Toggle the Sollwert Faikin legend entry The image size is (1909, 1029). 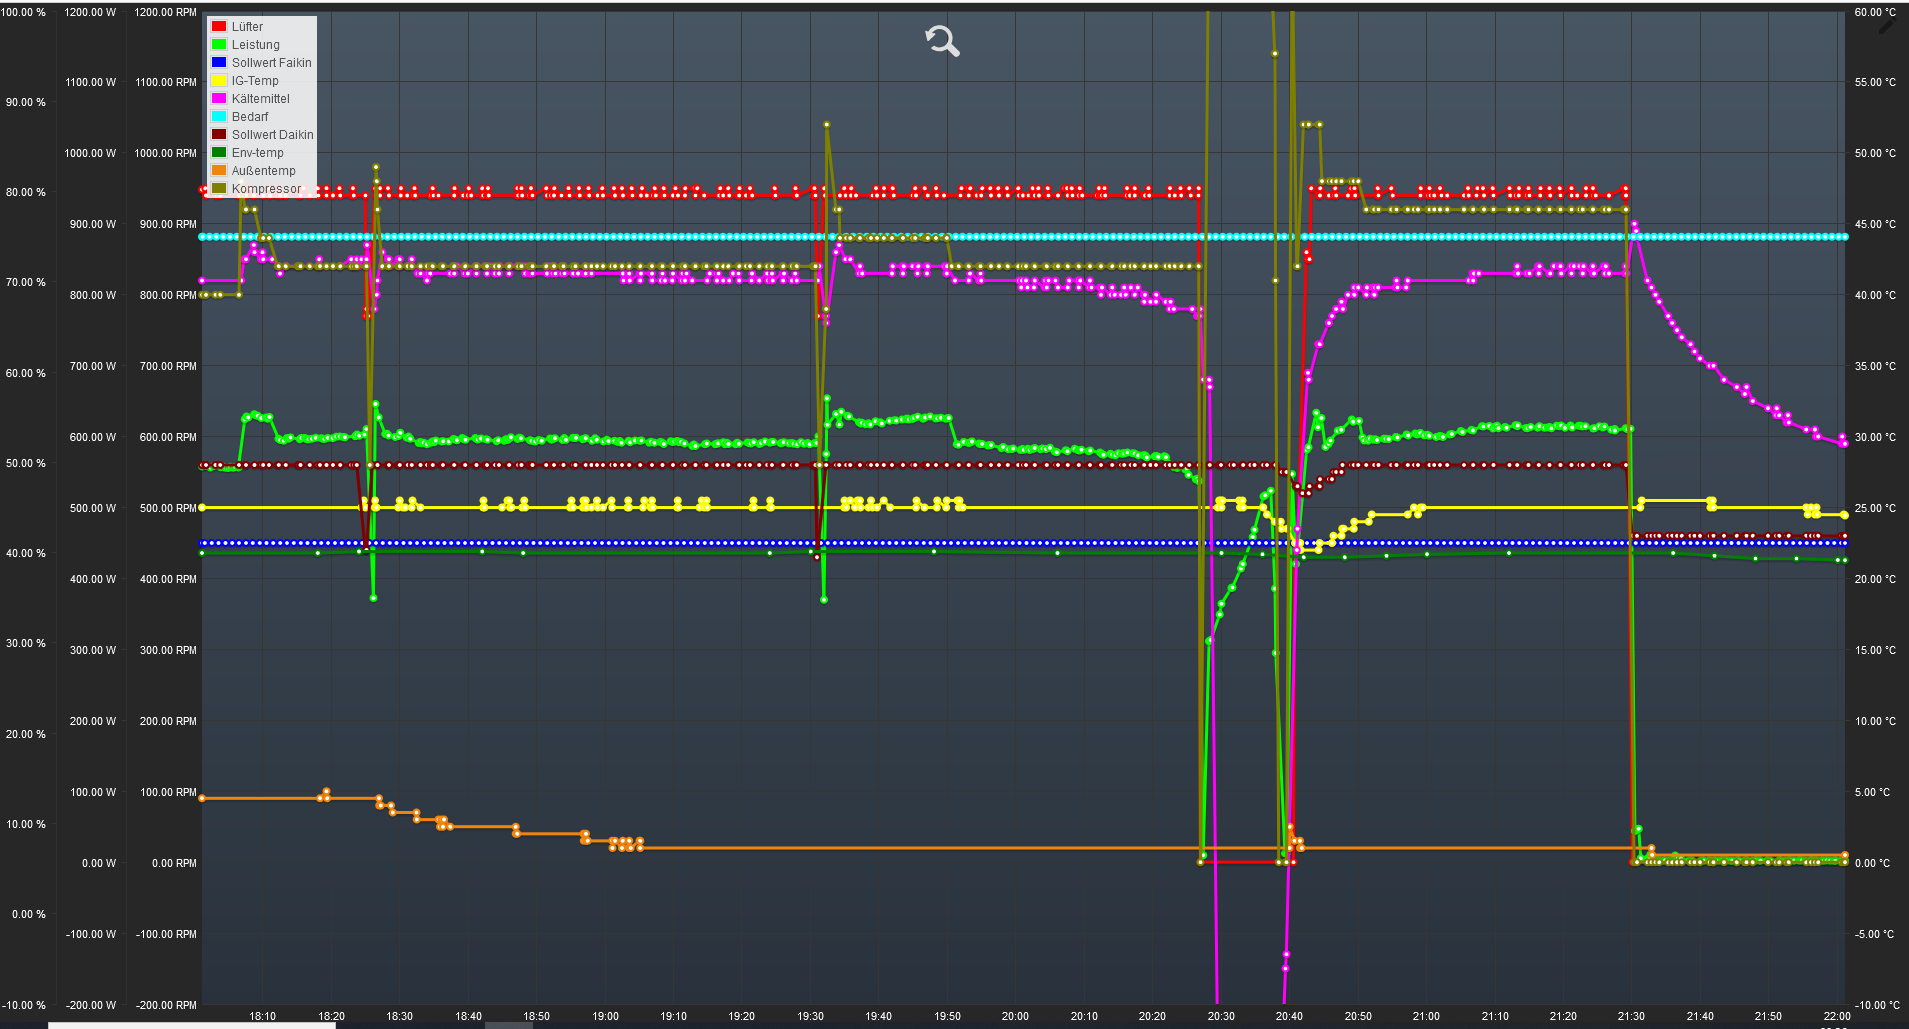[271, 63]
